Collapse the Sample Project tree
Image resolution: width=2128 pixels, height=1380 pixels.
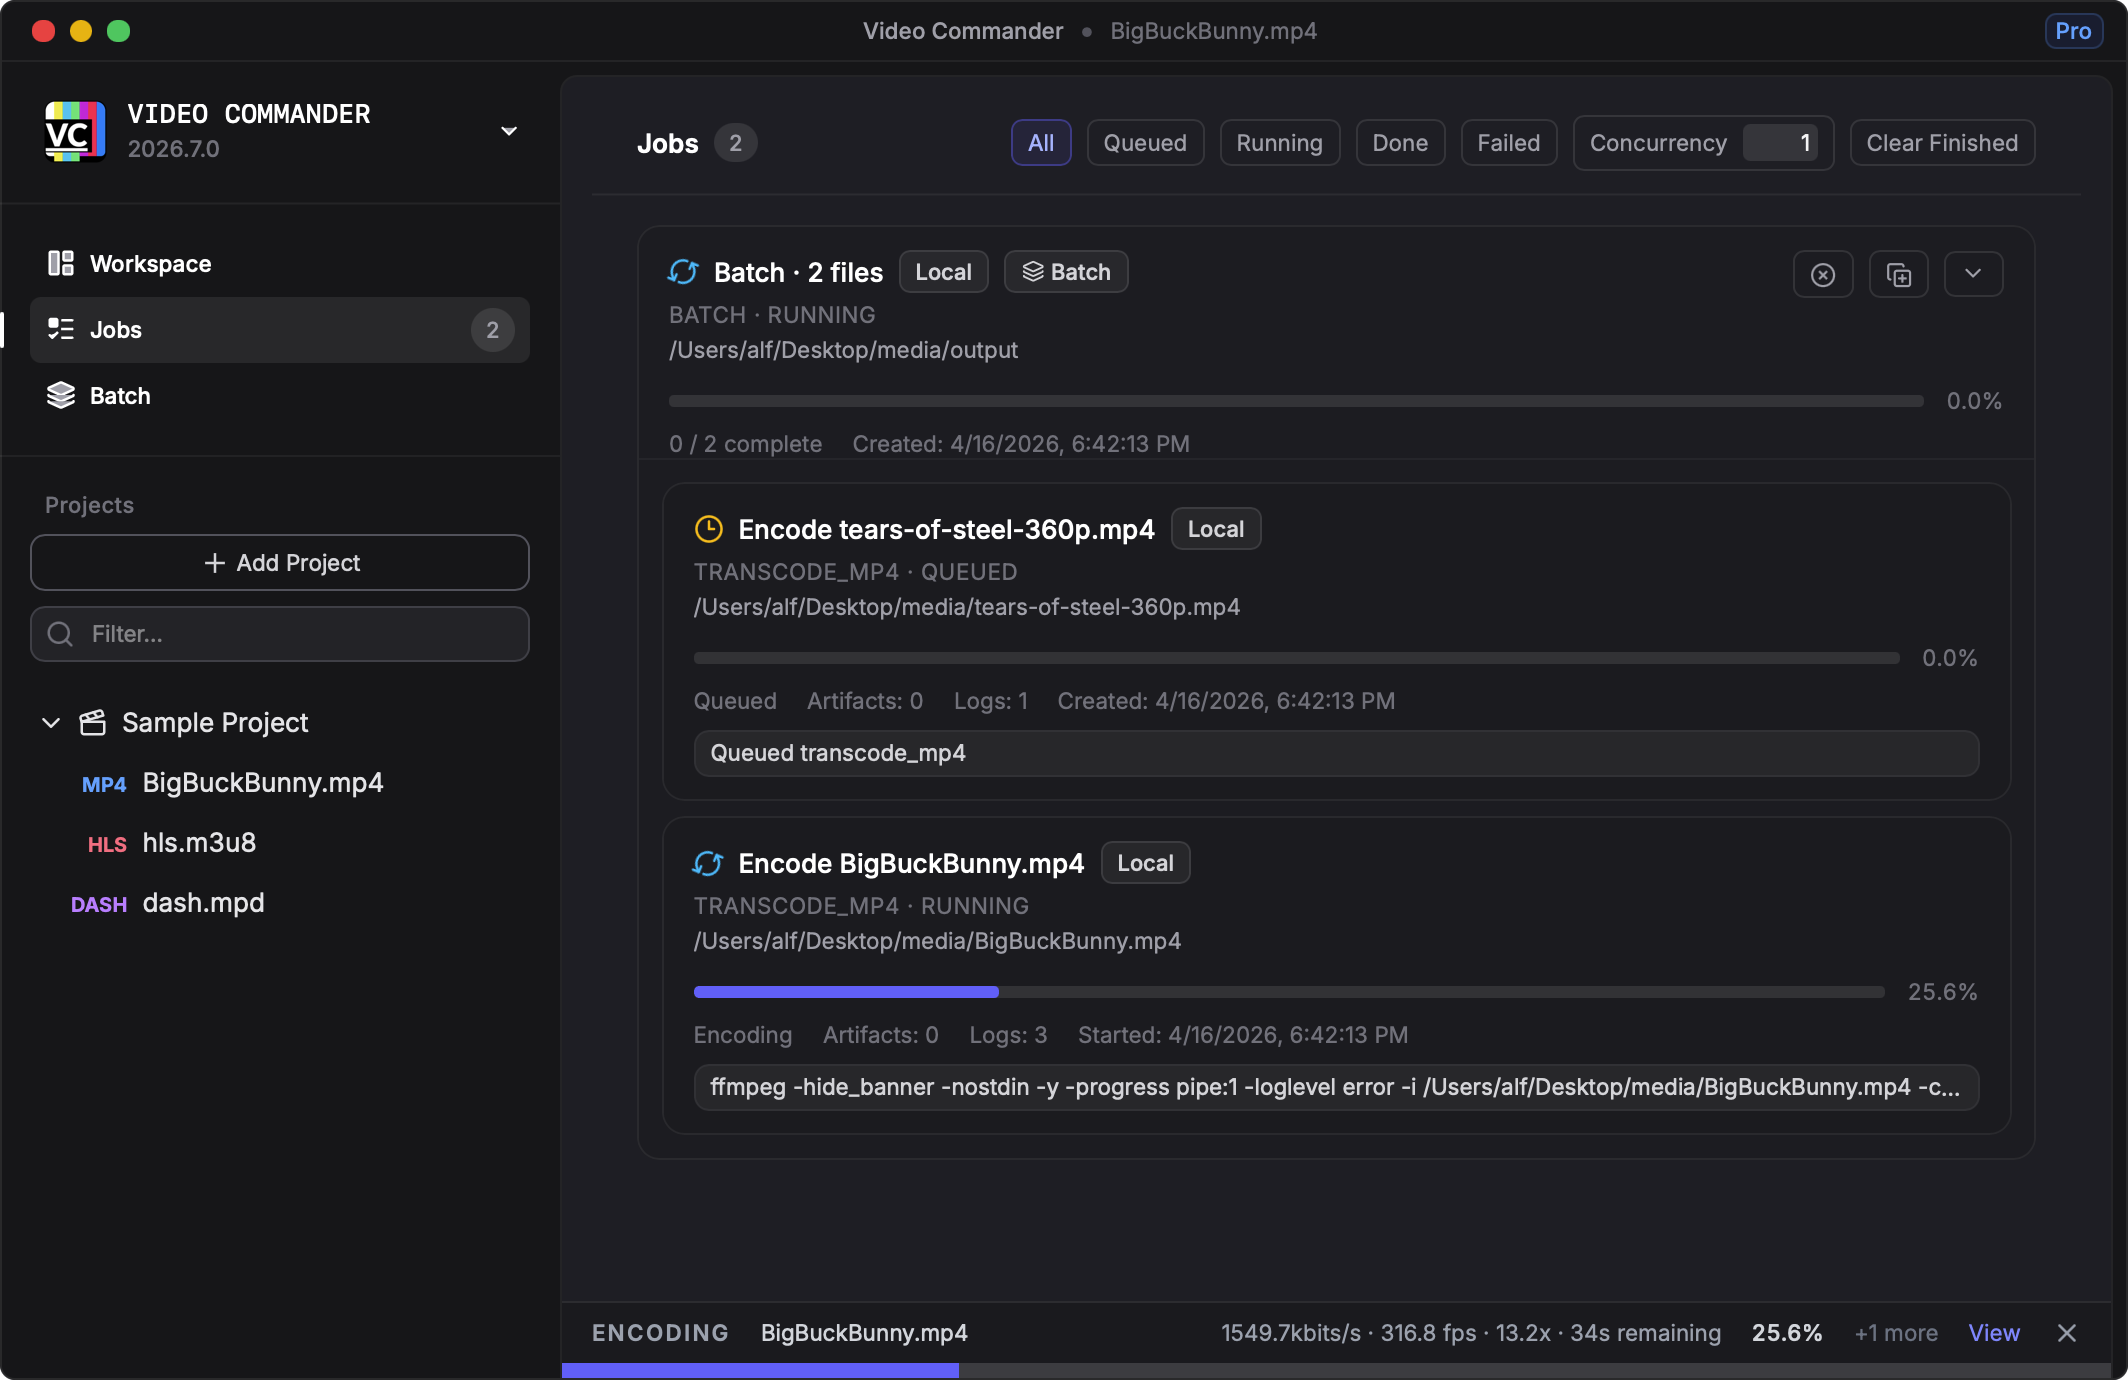tap(51, 723)
